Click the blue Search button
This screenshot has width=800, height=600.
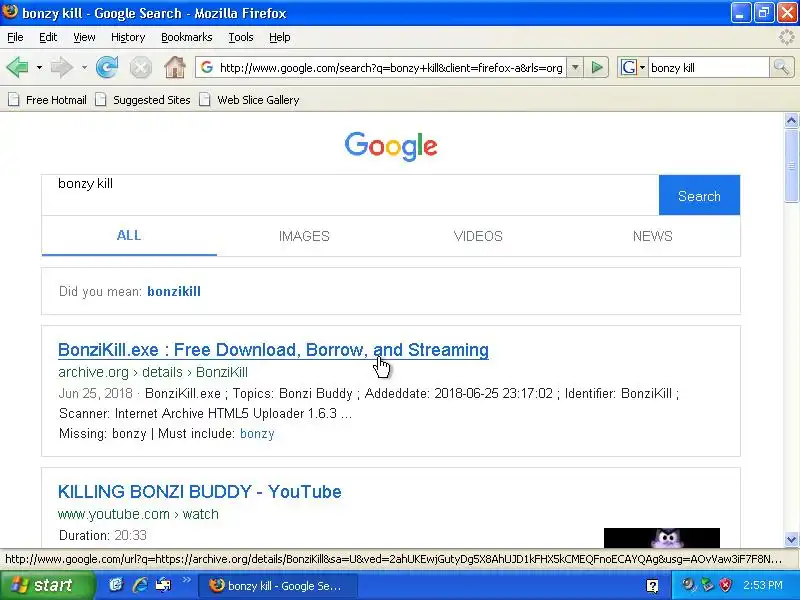tap(699, 195)
